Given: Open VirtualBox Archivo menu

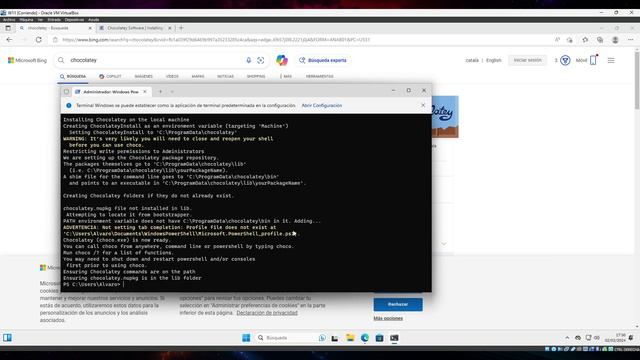Looking at the screenshot, I should pyautogui.click(x=9, y=20).
